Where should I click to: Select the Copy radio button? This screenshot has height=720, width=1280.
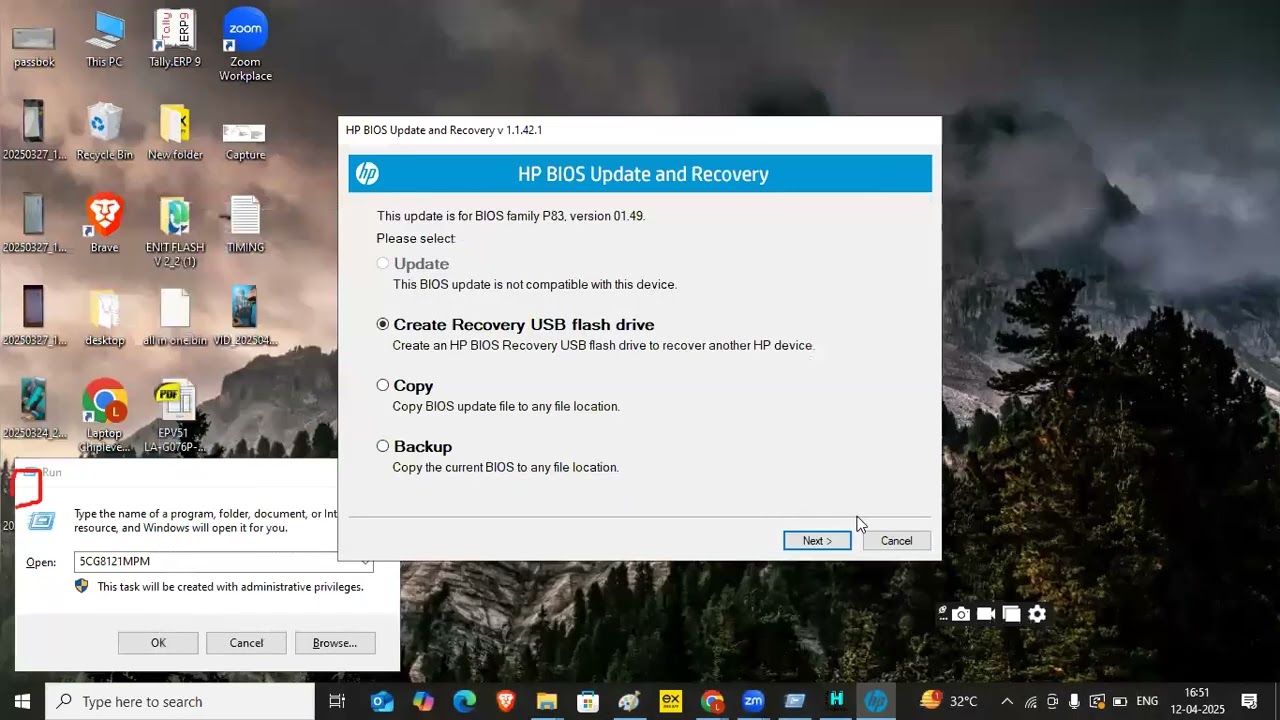pos(383,385)
